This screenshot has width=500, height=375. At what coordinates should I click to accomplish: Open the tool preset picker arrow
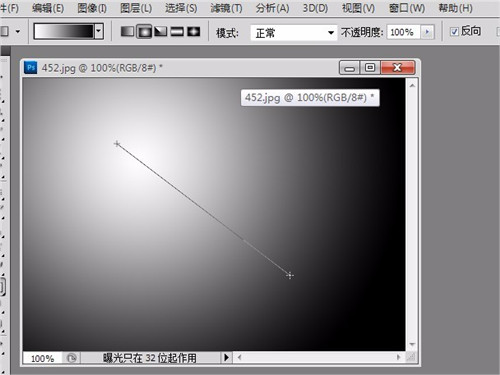18,32
